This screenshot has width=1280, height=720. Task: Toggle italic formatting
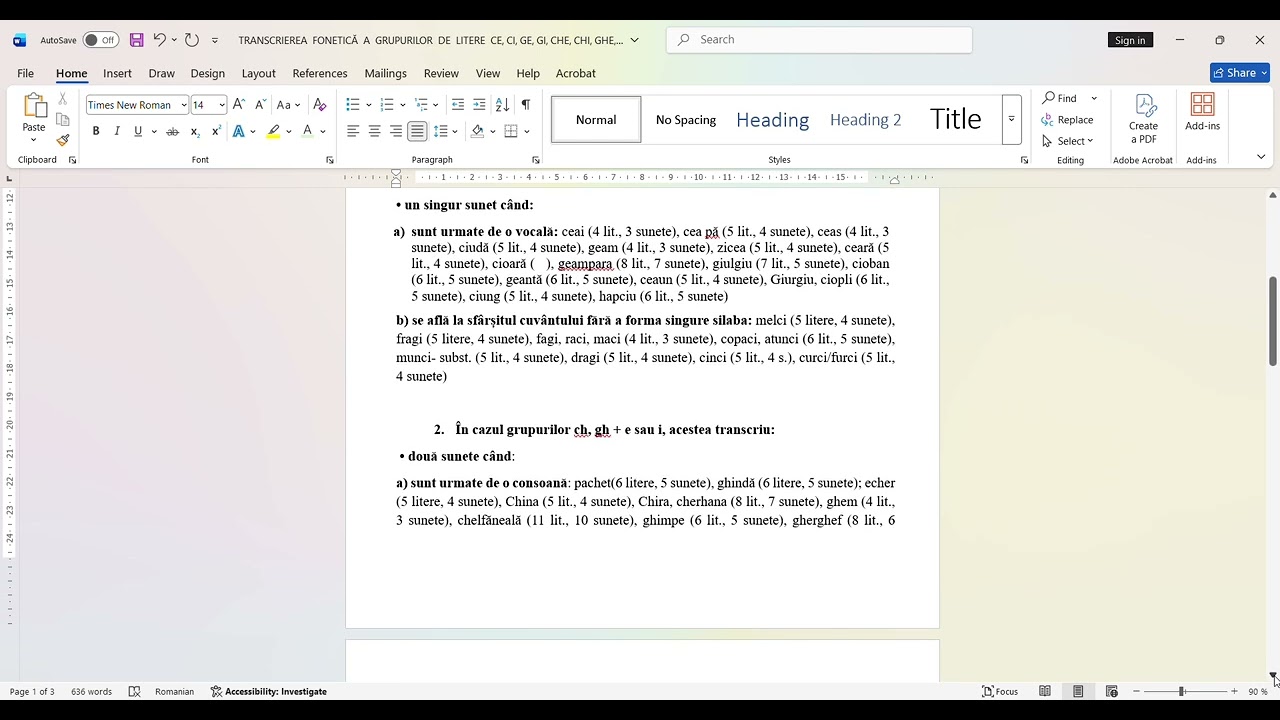[117, 131]
